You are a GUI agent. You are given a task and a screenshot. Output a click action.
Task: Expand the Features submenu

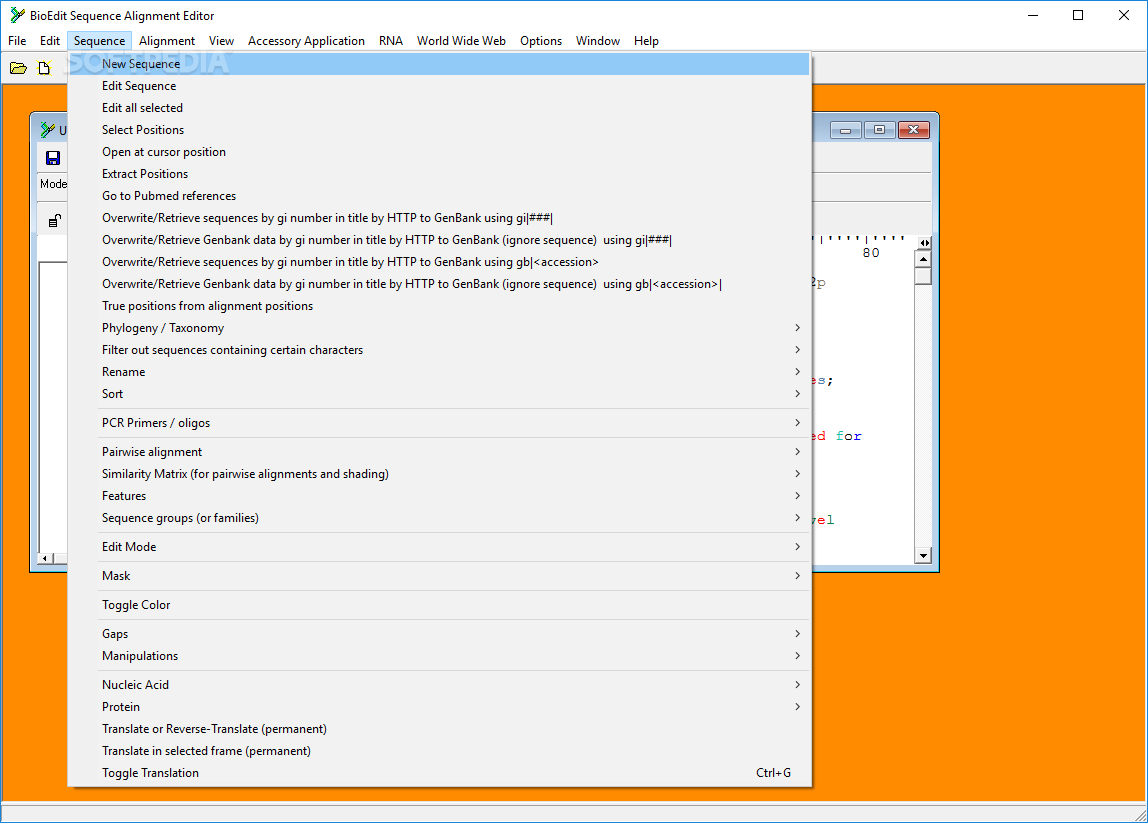pos(439,496)
